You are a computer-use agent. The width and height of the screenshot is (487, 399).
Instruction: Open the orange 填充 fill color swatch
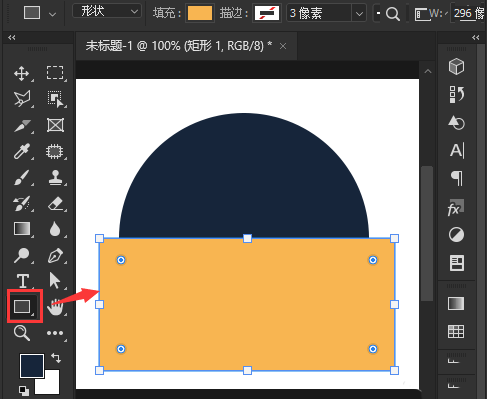click(x=200, y=13)
